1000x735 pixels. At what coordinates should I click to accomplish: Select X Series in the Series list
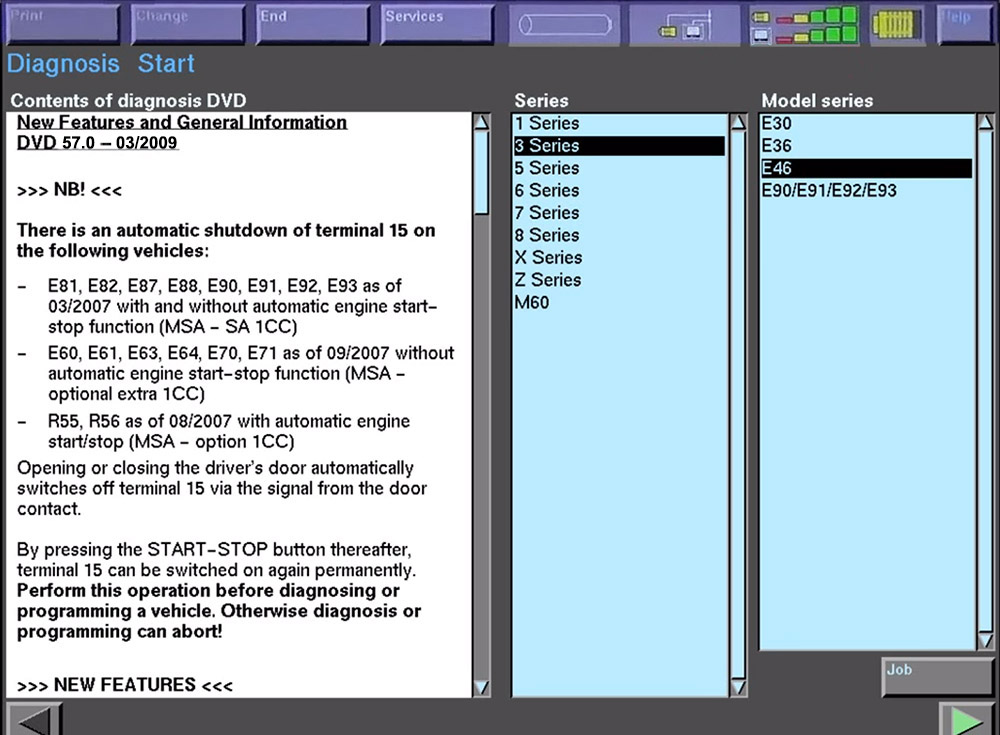tap(619, 257)
